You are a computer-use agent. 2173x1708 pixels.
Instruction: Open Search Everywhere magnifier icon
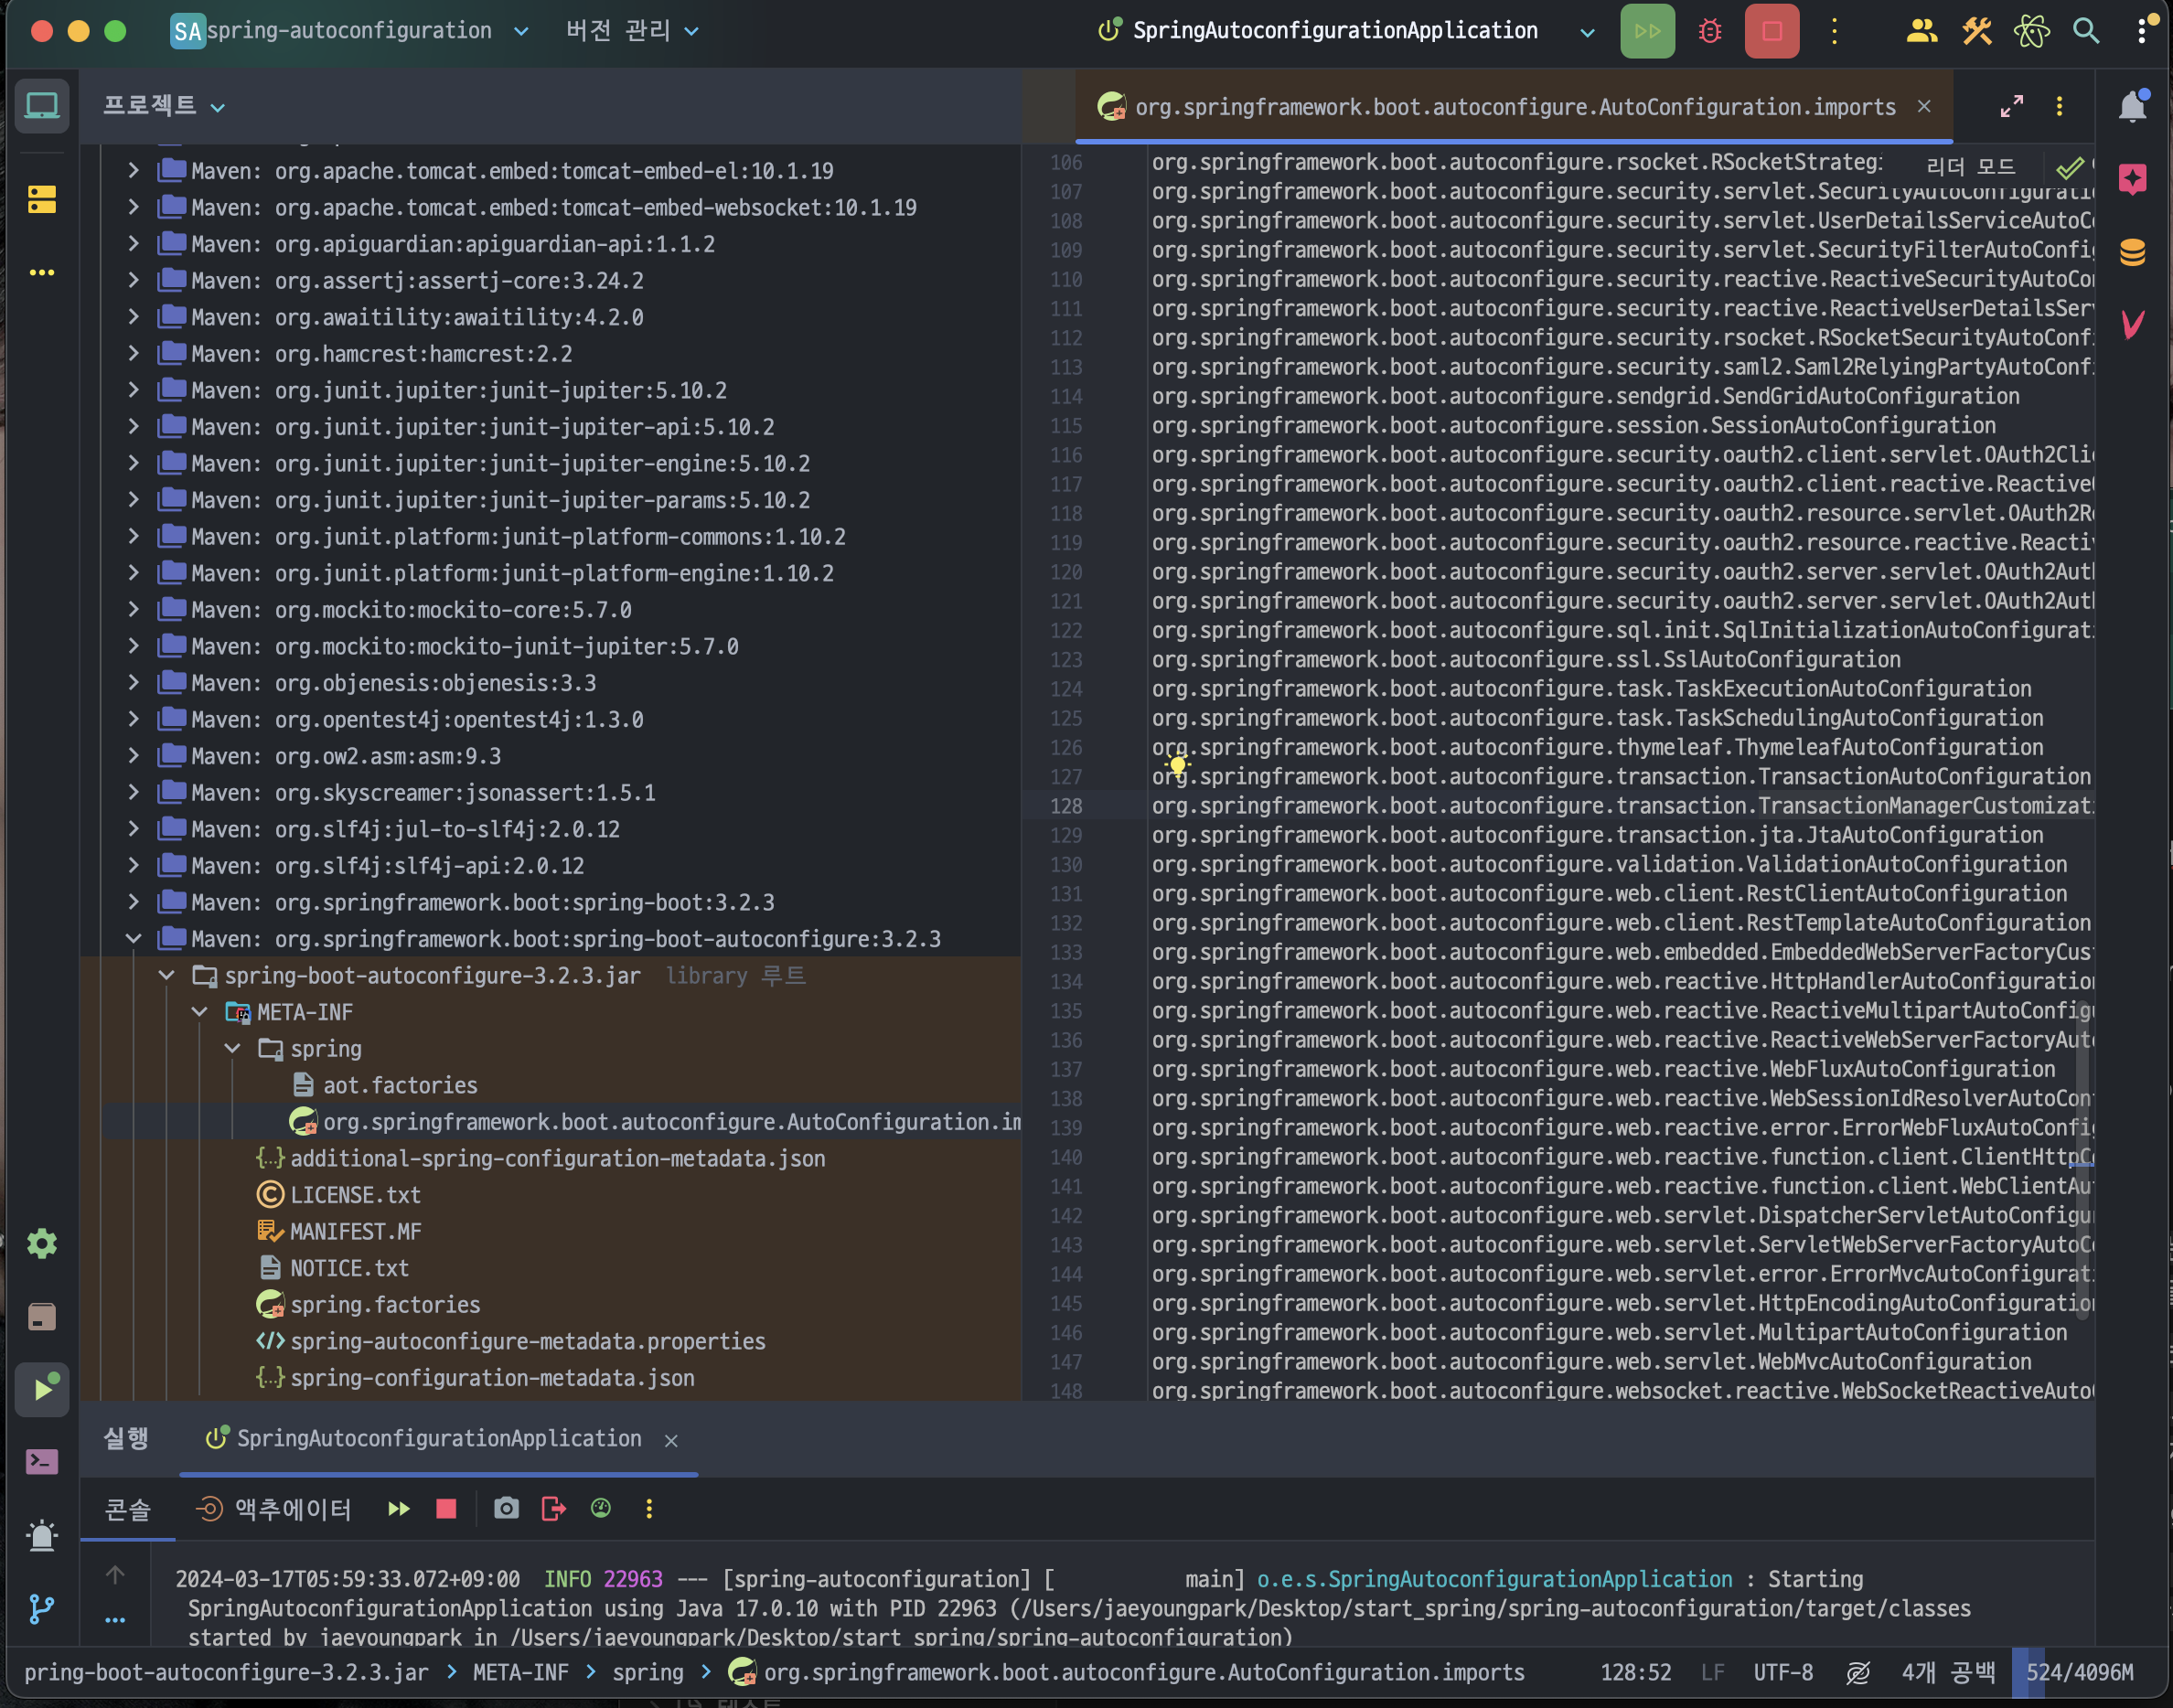pyautogui.click(x=2086, y=31)
